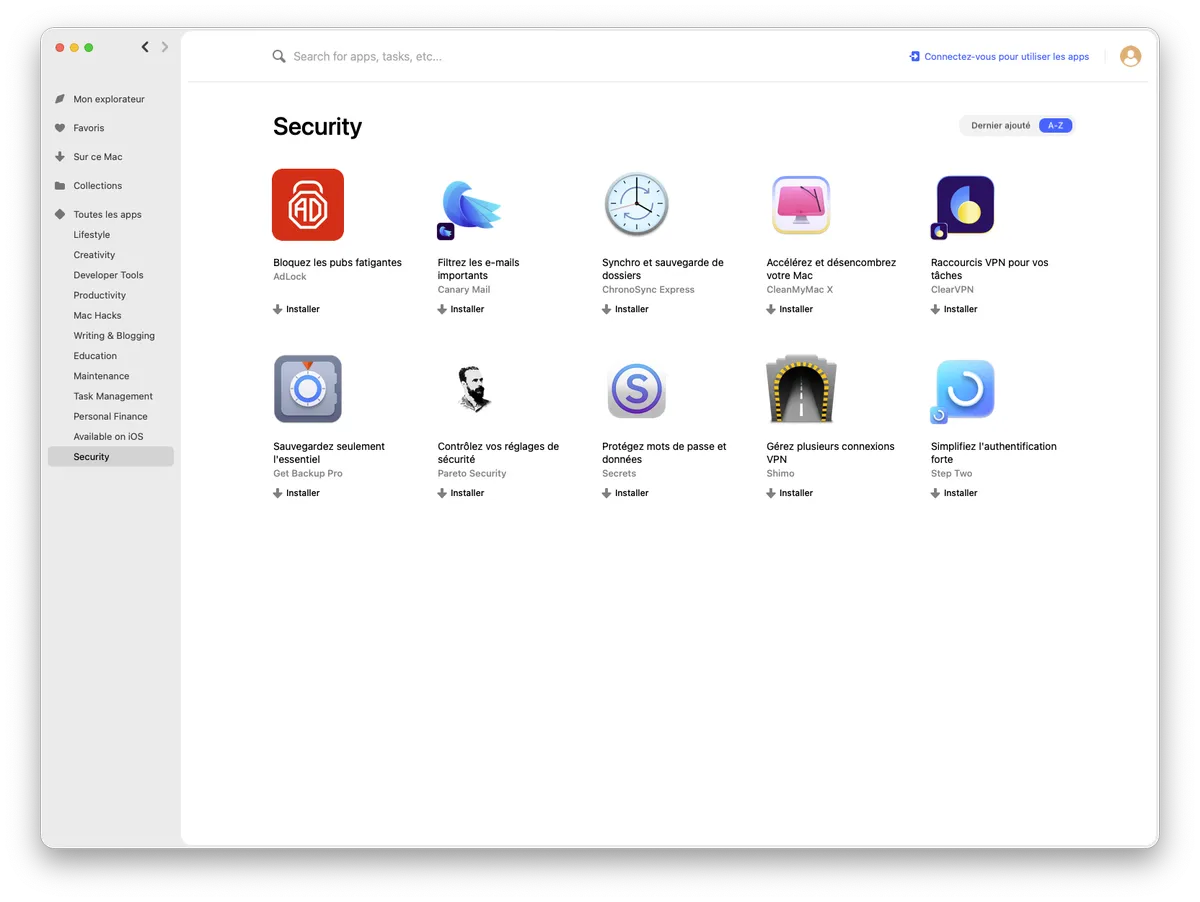Go forward with the right arrow
The image size is (1200, 902).
[165, 47]
